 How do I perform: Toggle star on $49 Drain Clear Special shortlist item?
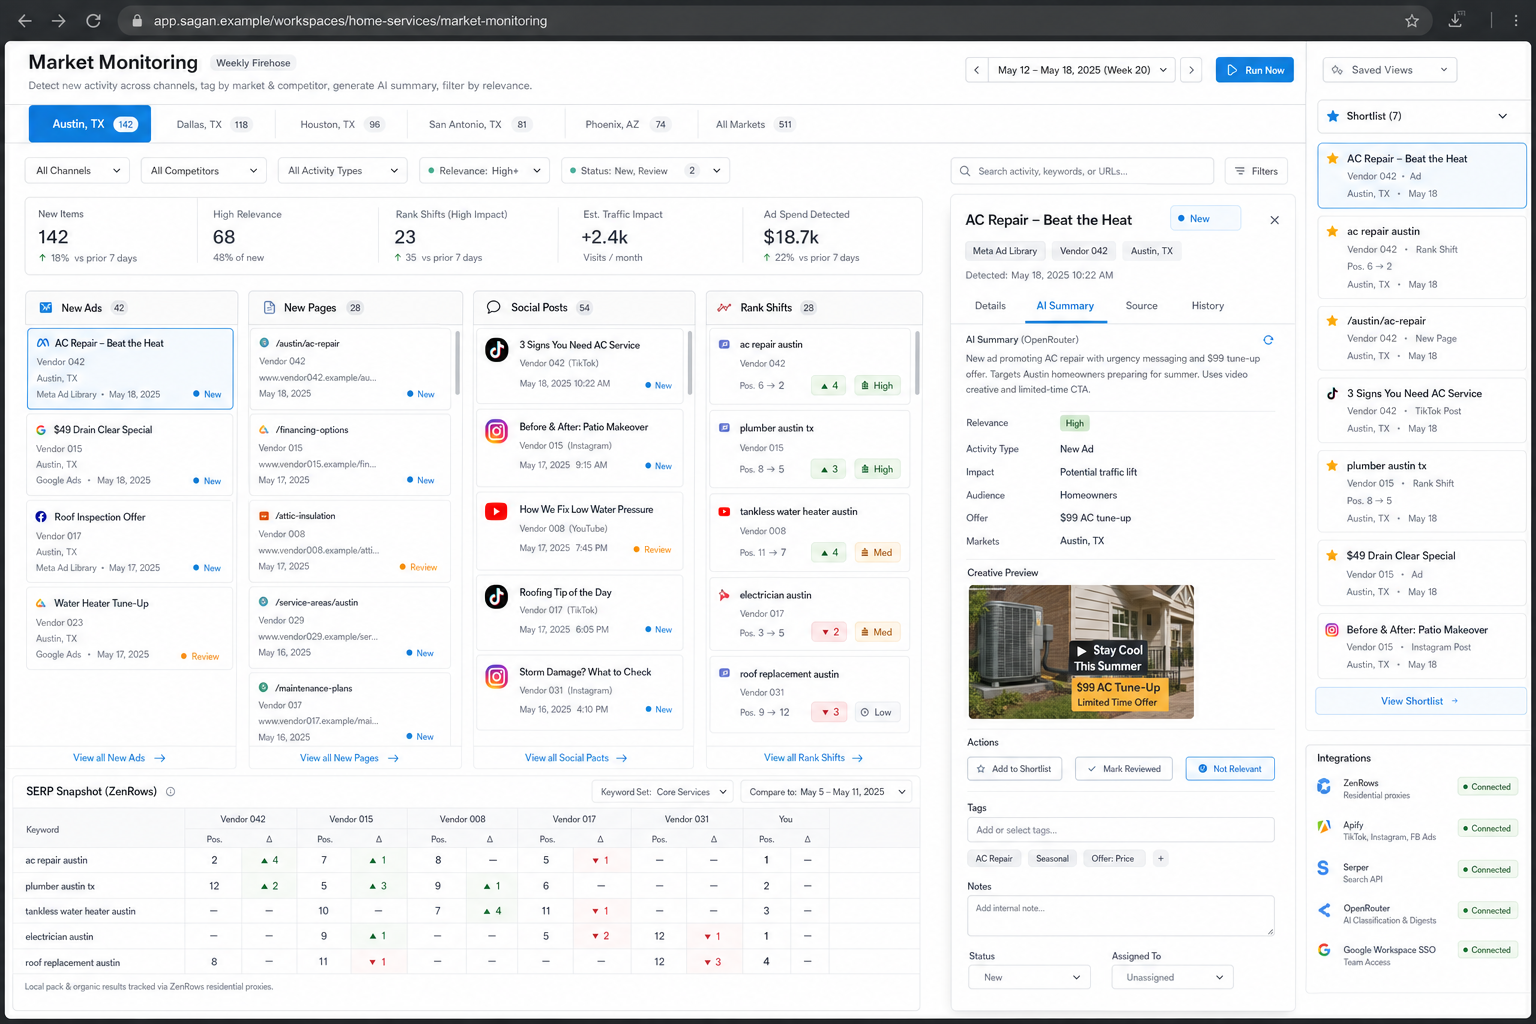point(1332,555)
